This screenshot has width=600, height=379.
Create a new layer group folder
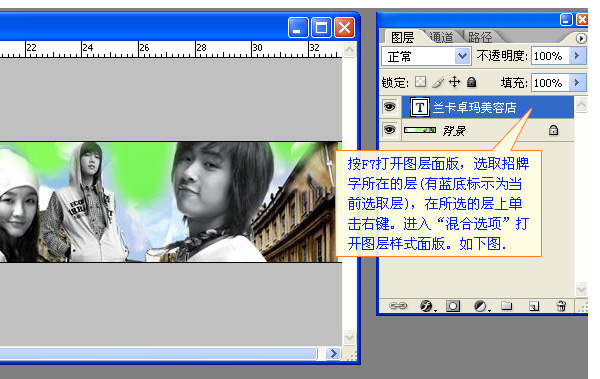tap(507, 305)
